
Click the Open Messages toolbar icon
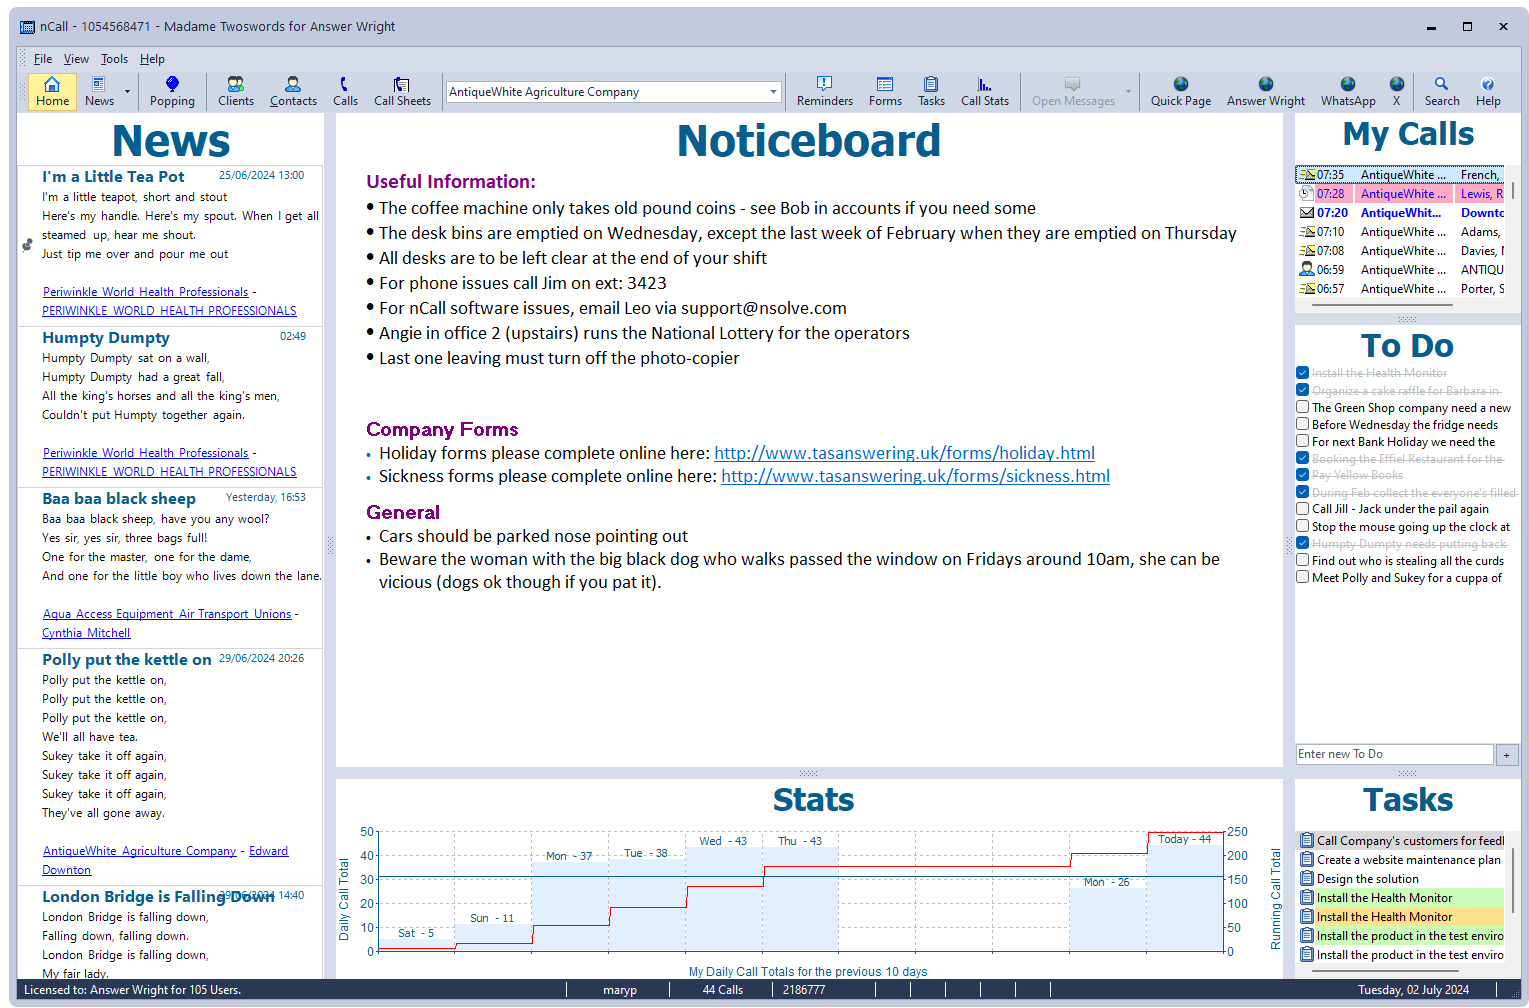coord(1073,91)
